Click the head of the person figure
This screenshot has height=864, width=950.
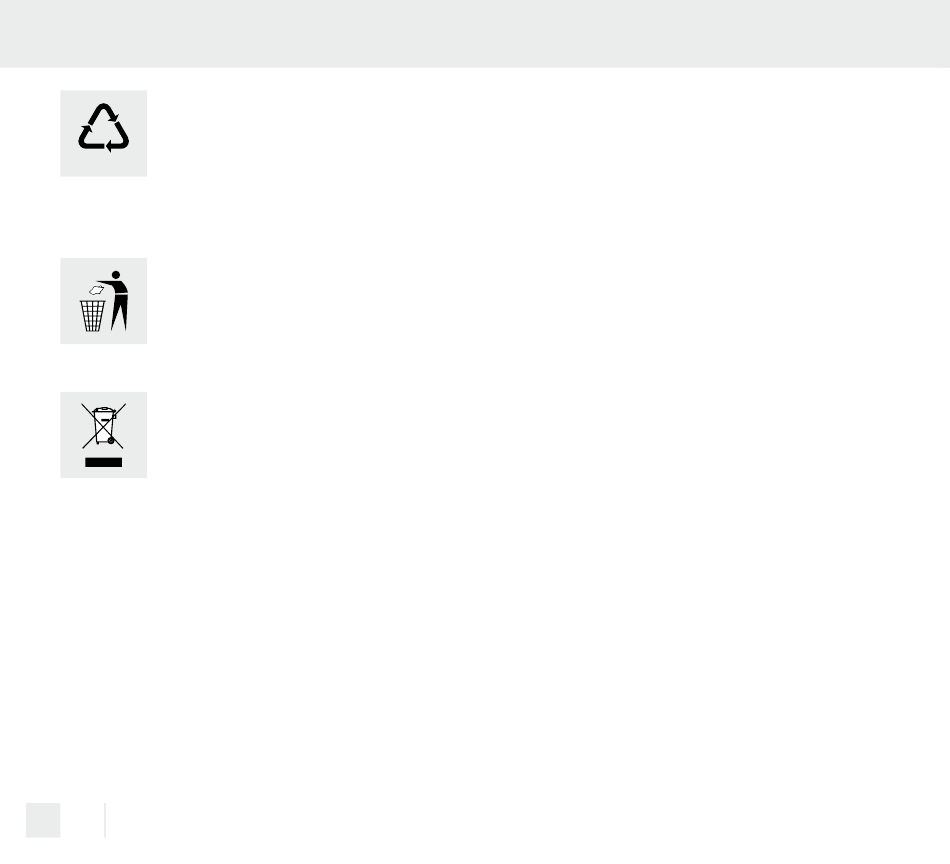[x=116, y=275]
